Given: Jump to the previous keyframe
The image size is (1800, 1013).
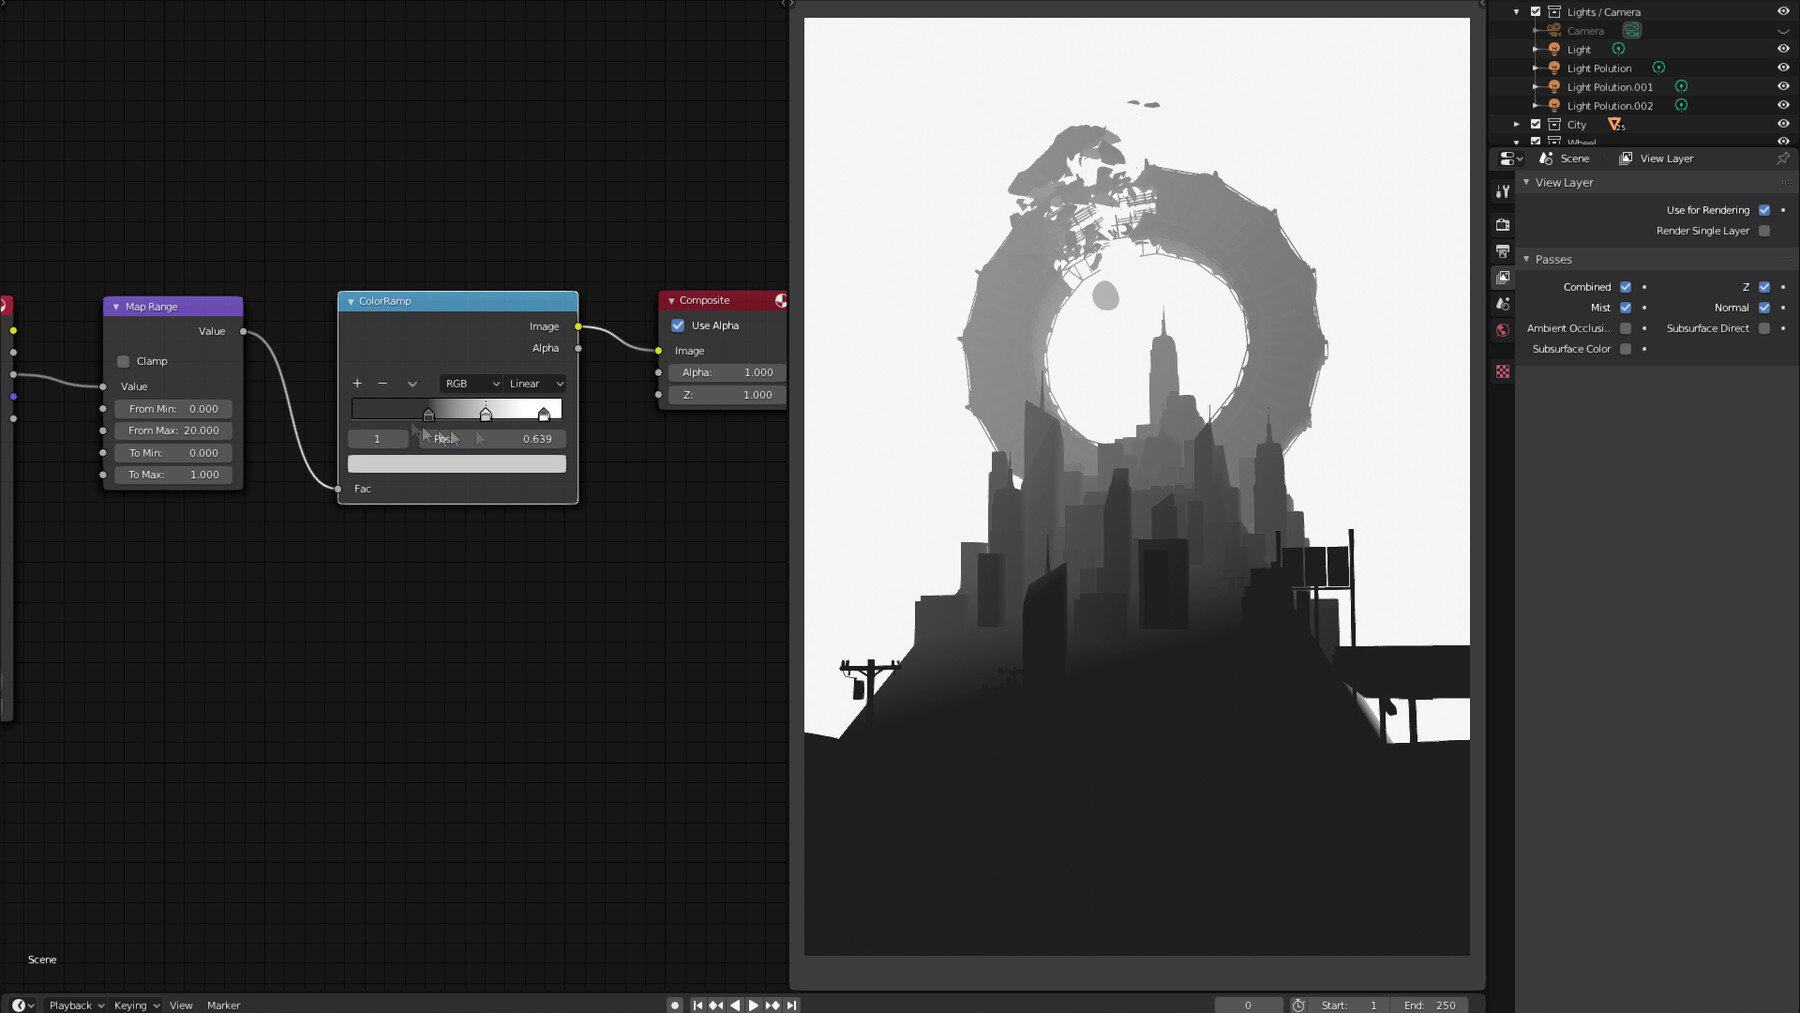Looking at the screenshot, I should [716, 1005].
